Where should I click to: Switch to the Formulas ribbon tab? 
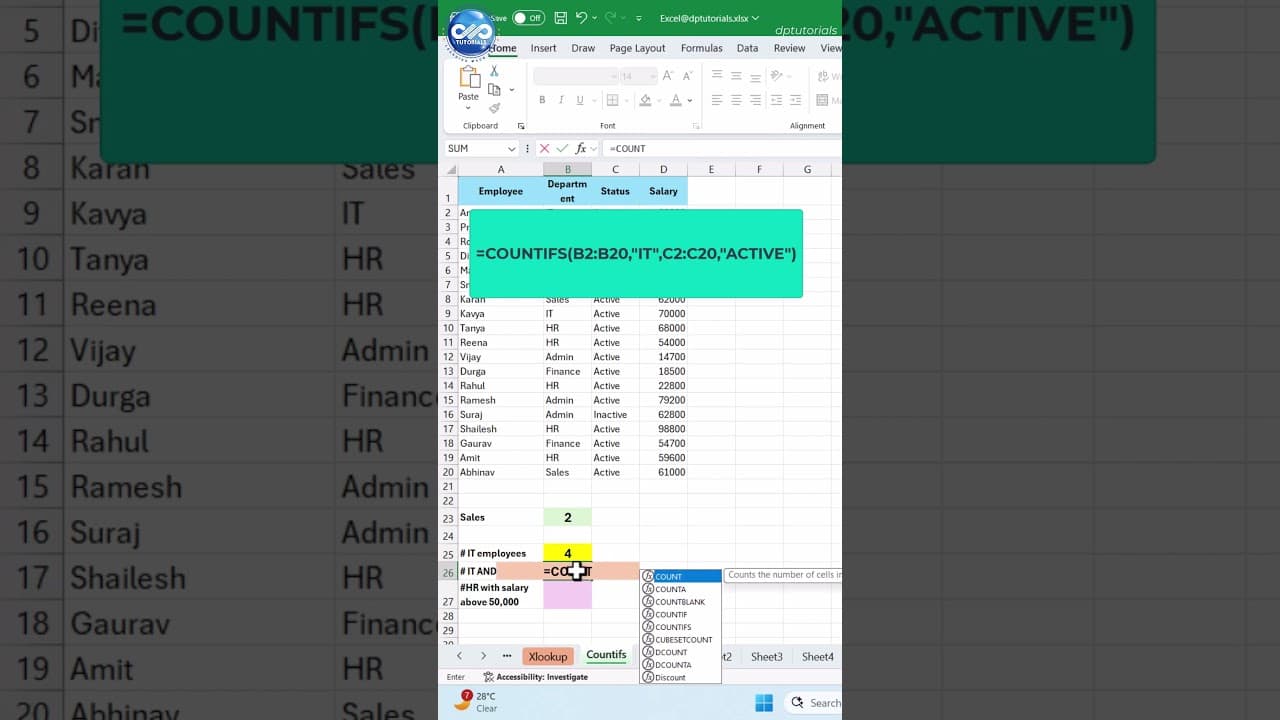[701, 48]
